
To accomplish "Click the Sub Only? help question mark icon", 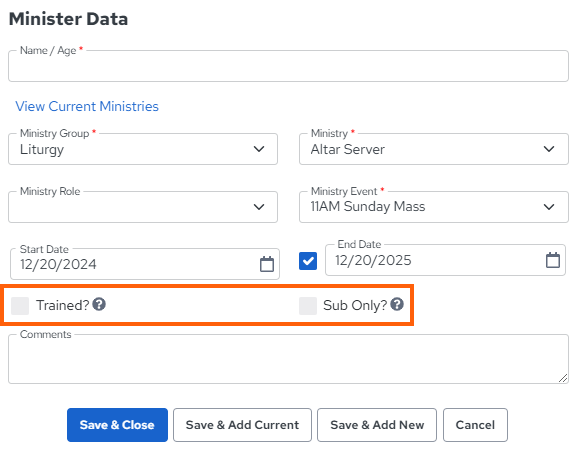I will pyautogui.click(x=397, y=304).
